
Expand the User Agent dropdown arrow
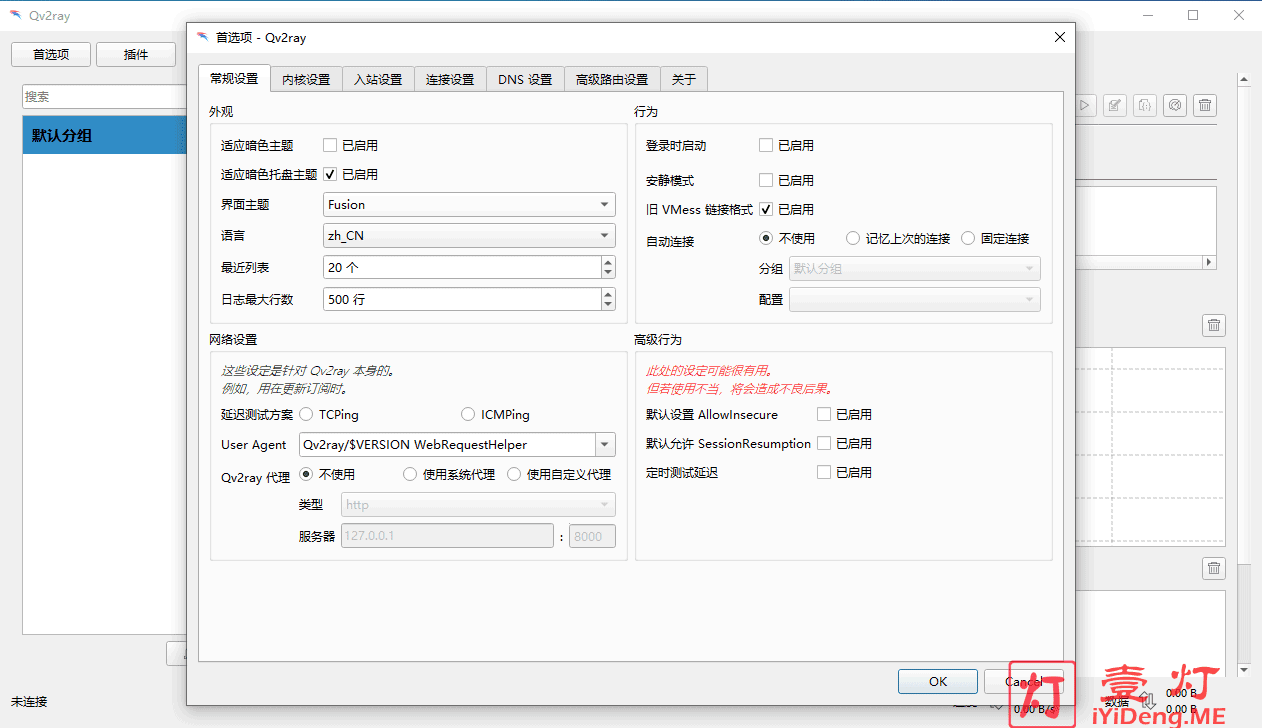point(606,445)
